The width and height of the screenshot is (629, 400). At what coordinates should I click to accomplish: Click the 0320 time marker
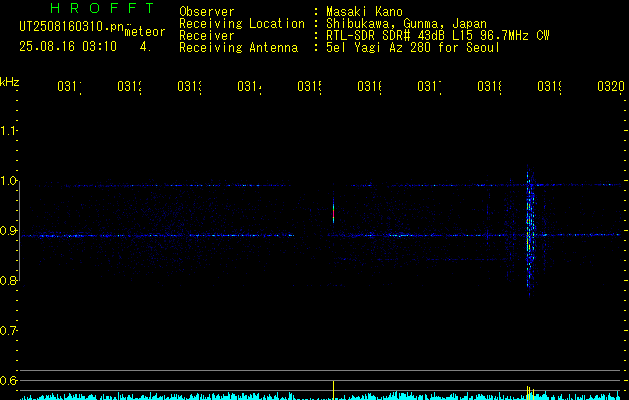[611, 86]
